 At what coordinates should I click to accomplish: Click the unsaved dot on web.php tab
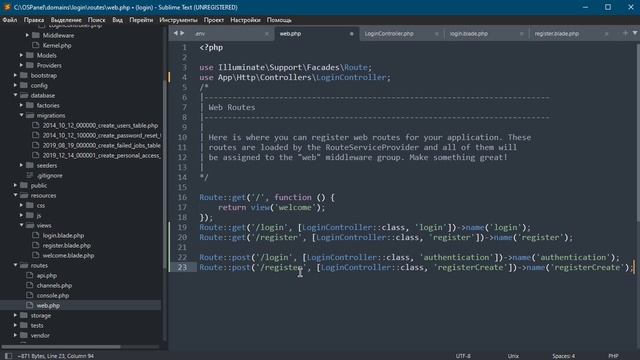point(351,34)
